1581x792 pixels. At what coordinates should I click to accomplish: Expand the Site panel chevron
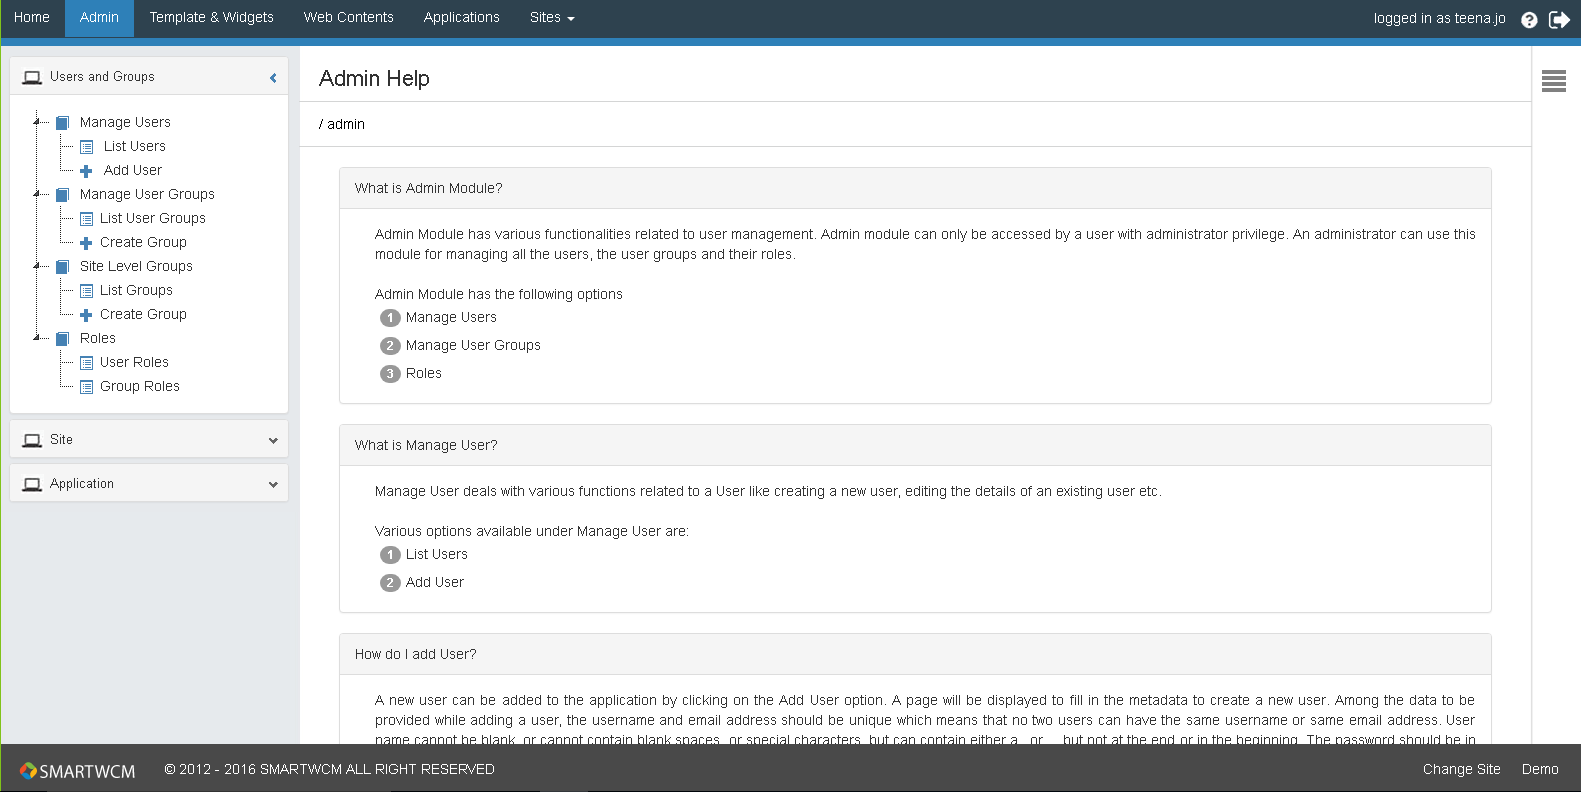tap(273, 440)
